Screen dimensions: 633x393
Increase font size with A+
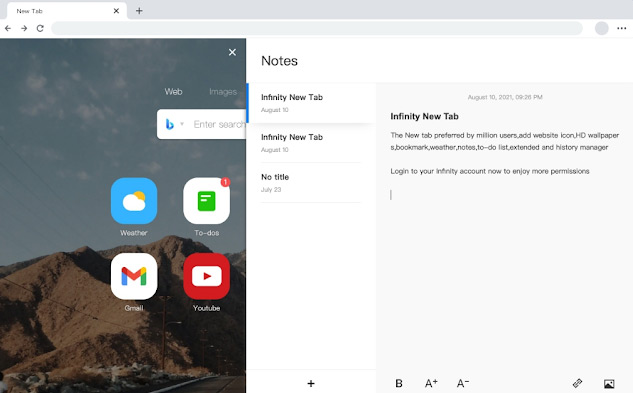(x=431, y=383)
